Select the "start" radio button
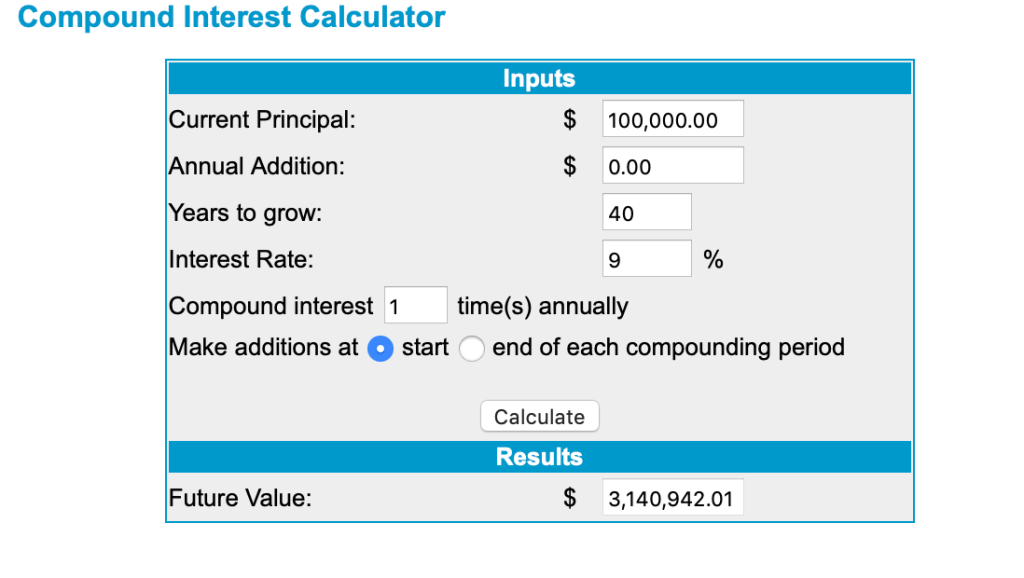The height and width of the screenshot is (578, 1024). click(x=381, y=348)
